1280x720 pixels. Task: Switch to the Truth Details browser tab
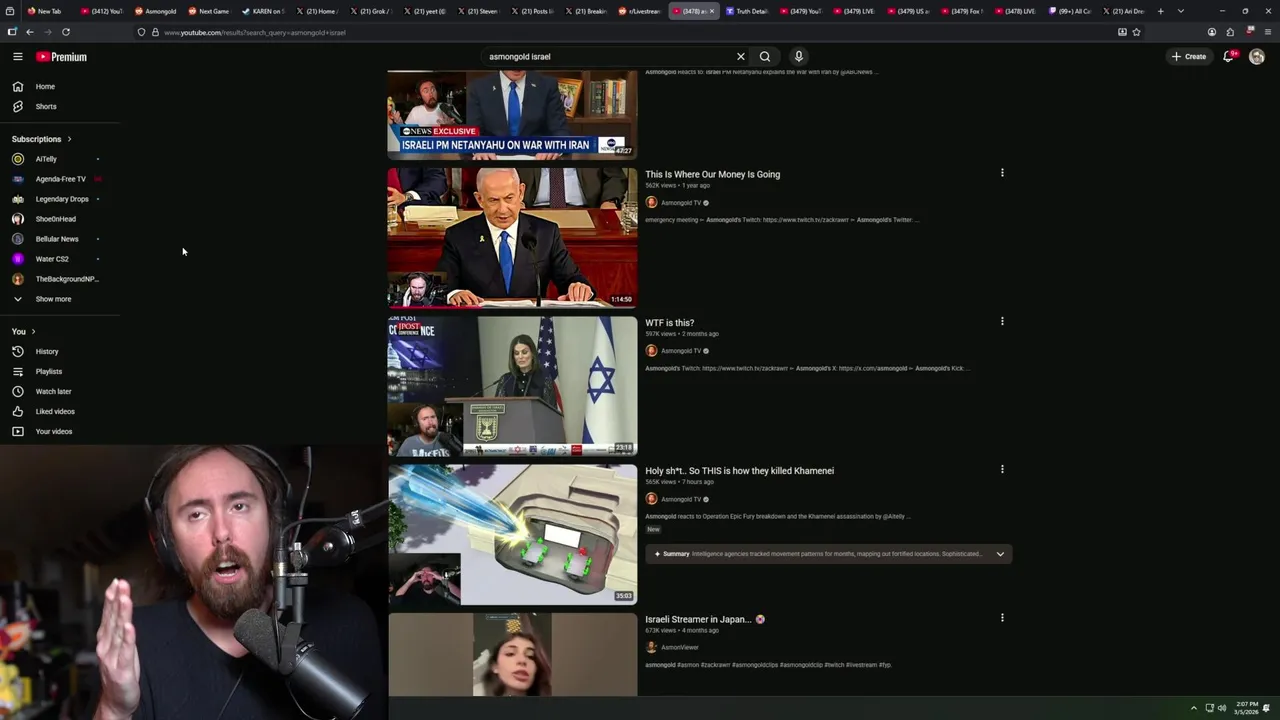pyautogui.click(x=747, y=11)
